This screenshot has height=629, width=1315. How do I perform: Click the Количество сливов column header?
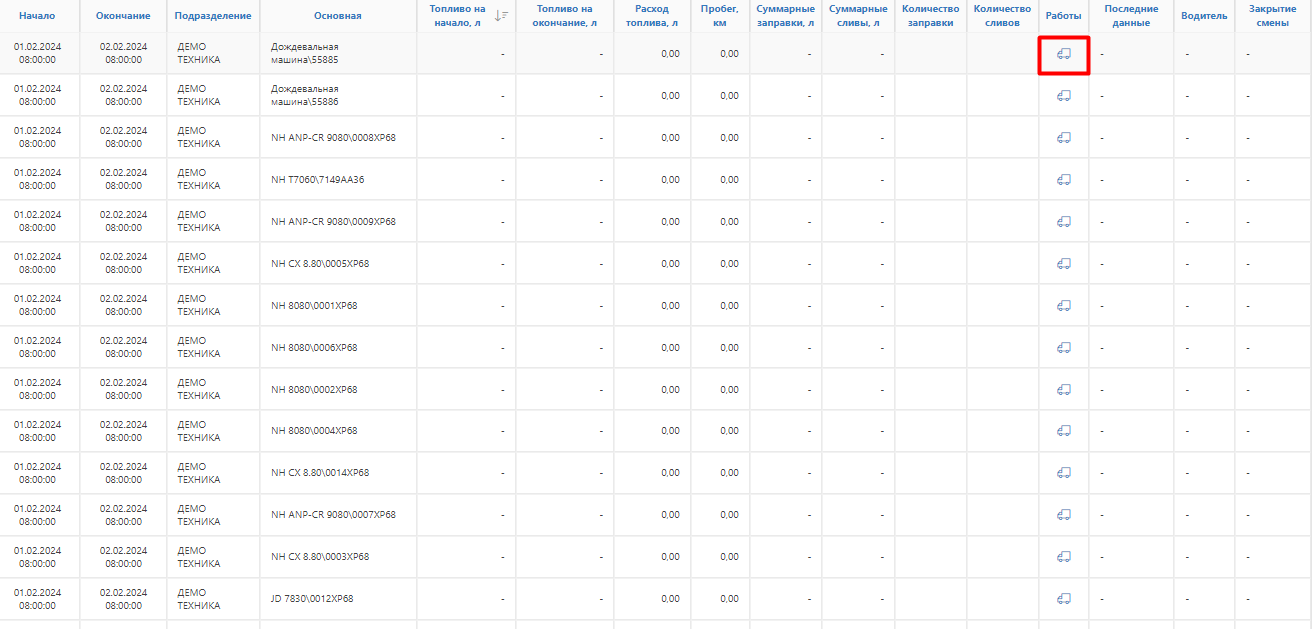click(x=1002, y=15)
